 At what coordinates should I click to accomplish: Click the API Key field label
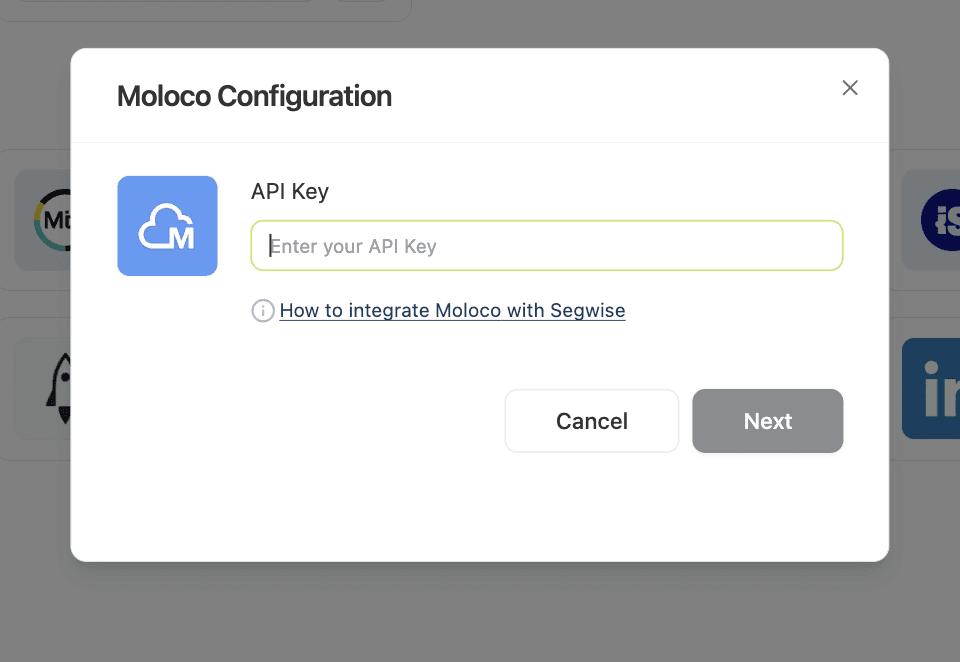[x=289, y=191]
